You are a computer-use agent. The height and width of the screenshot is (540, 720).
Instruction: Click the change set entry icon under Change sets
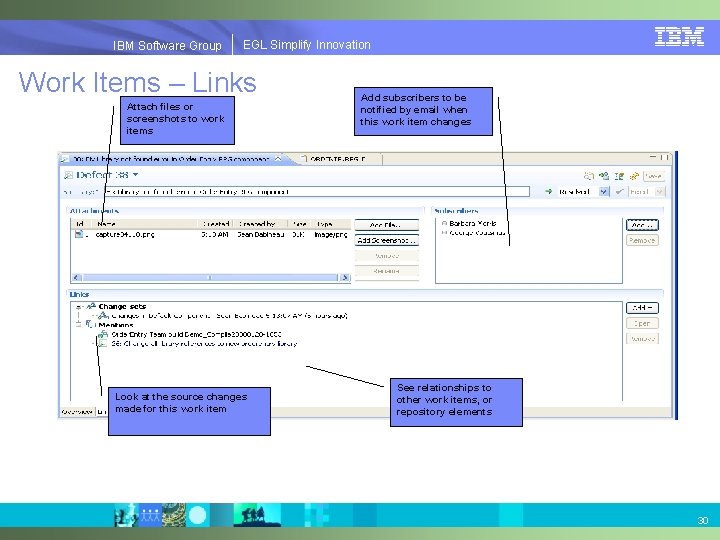[x=103, y=315]
